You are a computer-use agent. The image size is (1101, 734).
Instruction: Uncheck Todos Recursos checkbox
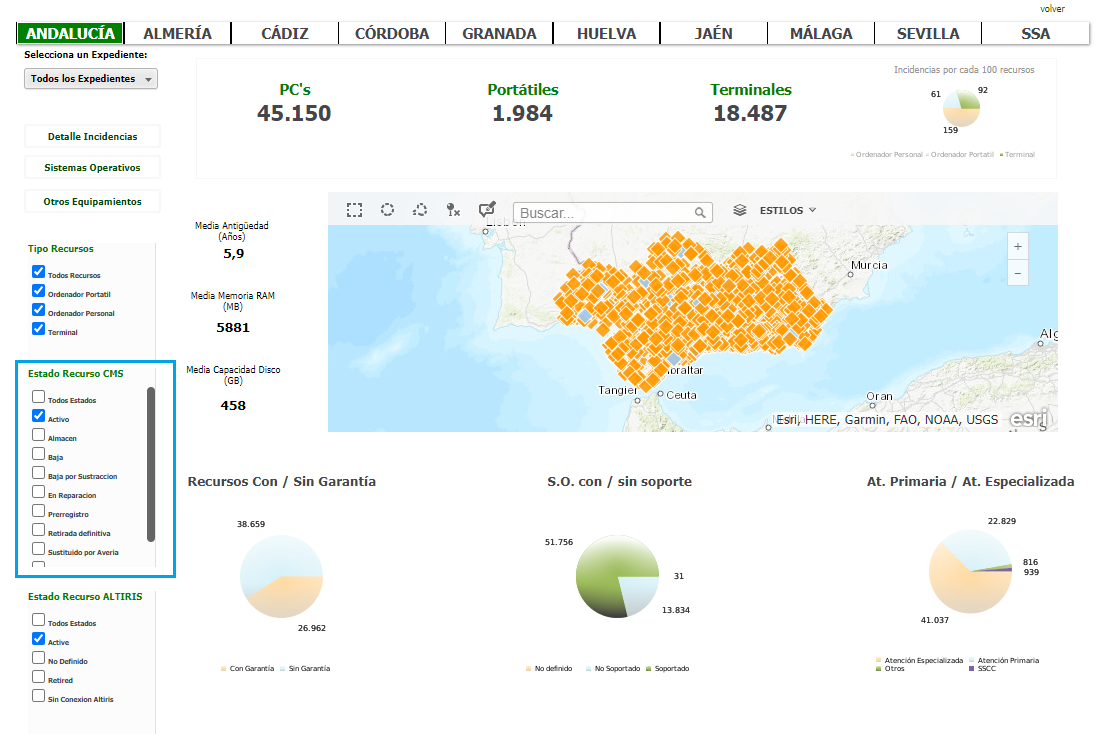point(39,272)
